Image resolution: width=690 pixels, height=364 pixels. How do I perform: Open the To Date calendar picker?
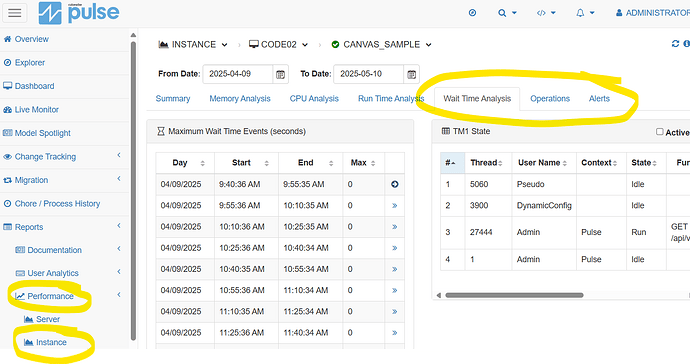[x=411, y=74]
